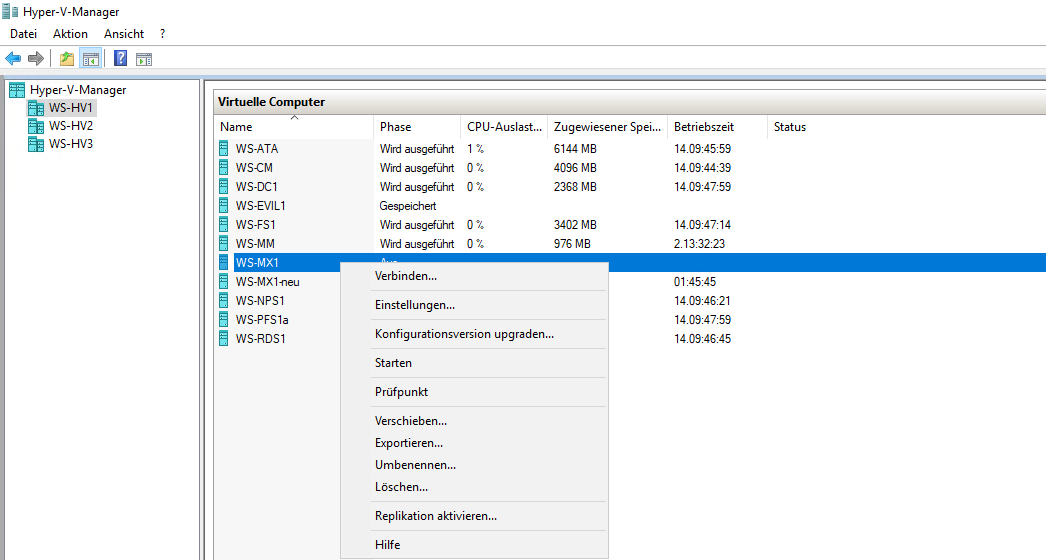The image size is (1046, 560).
Task: Click the VM icon for WS-NPS1
Action: pyautogui.click(x=223, y=301)
